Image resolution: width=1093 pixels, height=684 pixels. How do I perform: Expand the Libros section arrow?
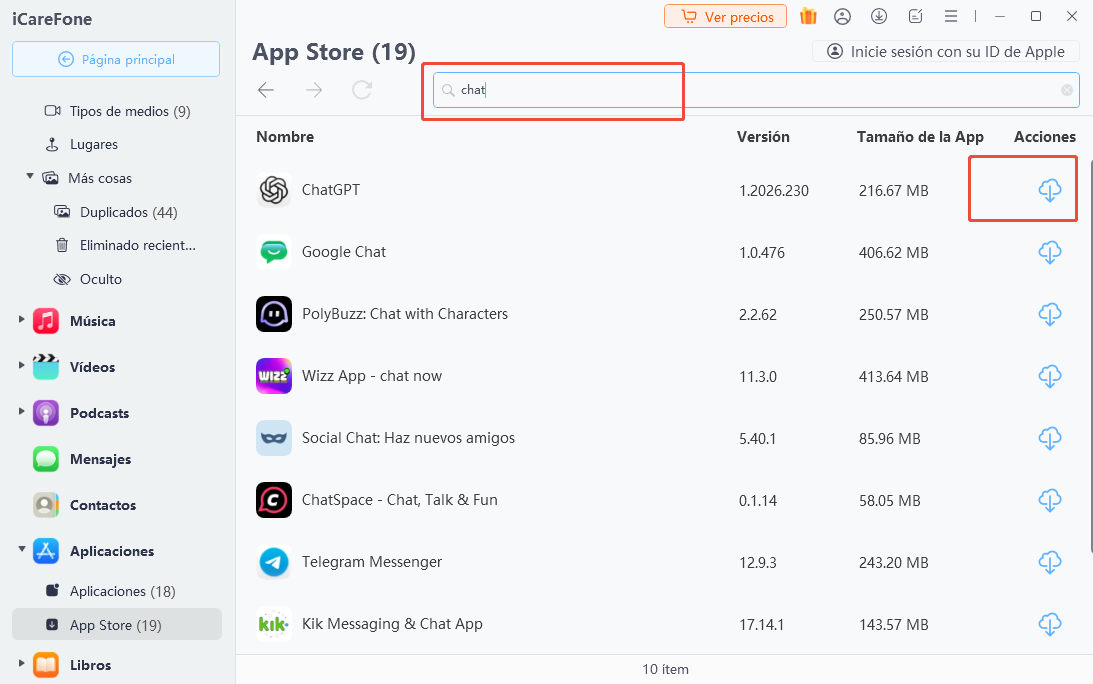21,663
